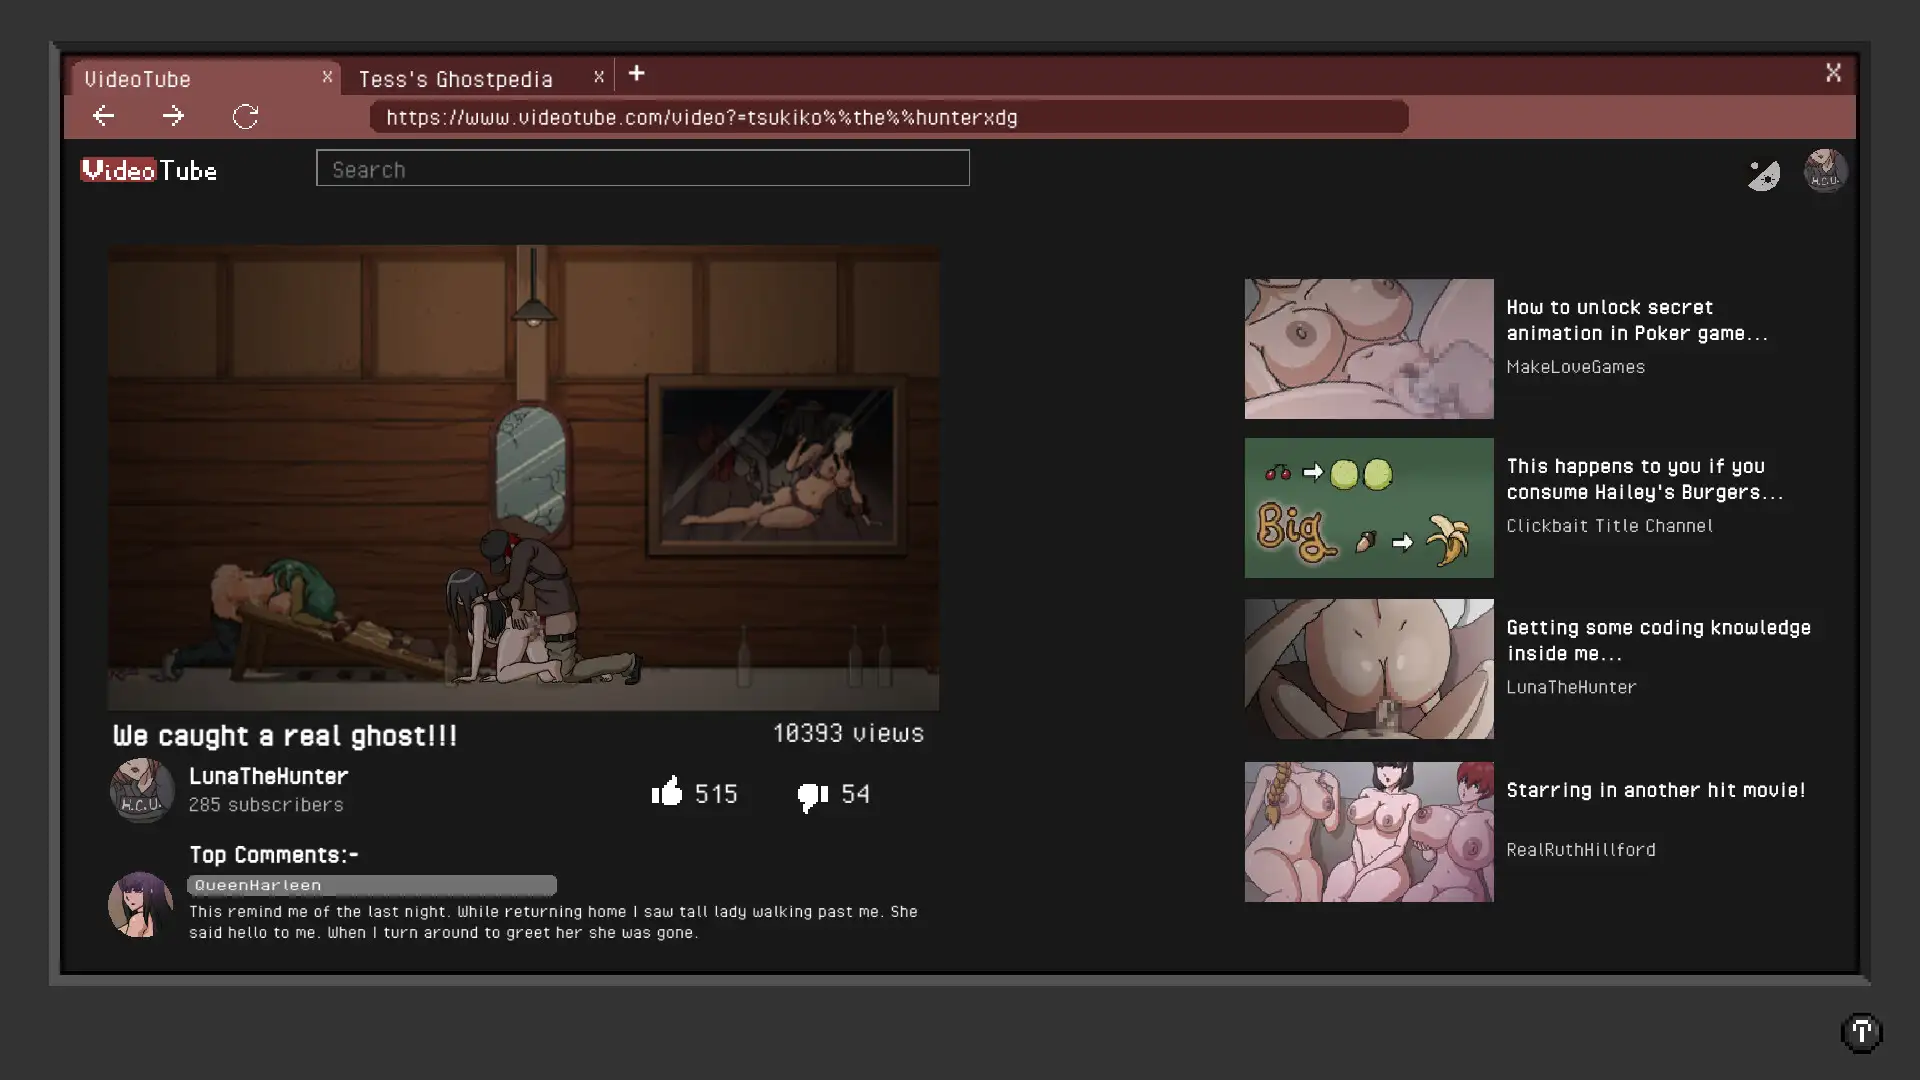Close the VideoTube tab
1920x1080 pixels.
point(327,76)
